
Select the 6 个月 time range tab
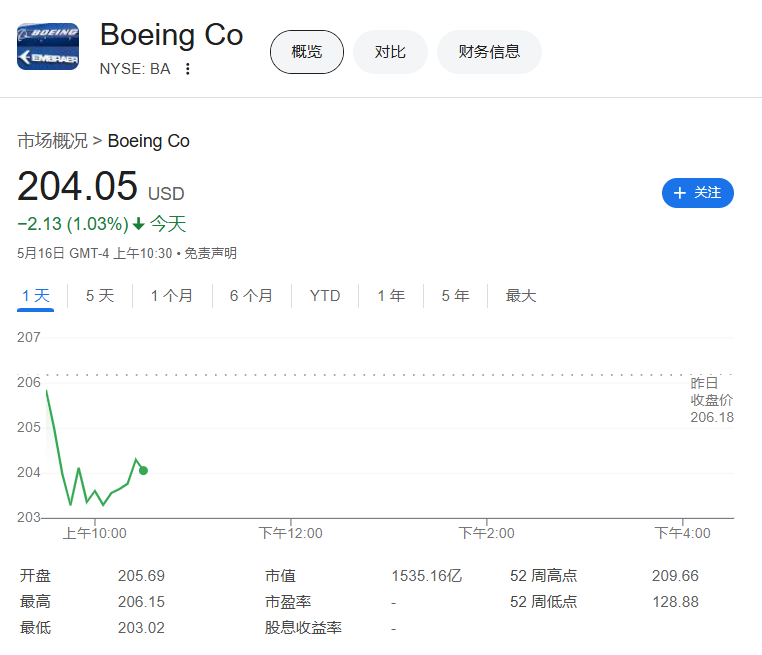pyautogui.click(x=251, y=295)
